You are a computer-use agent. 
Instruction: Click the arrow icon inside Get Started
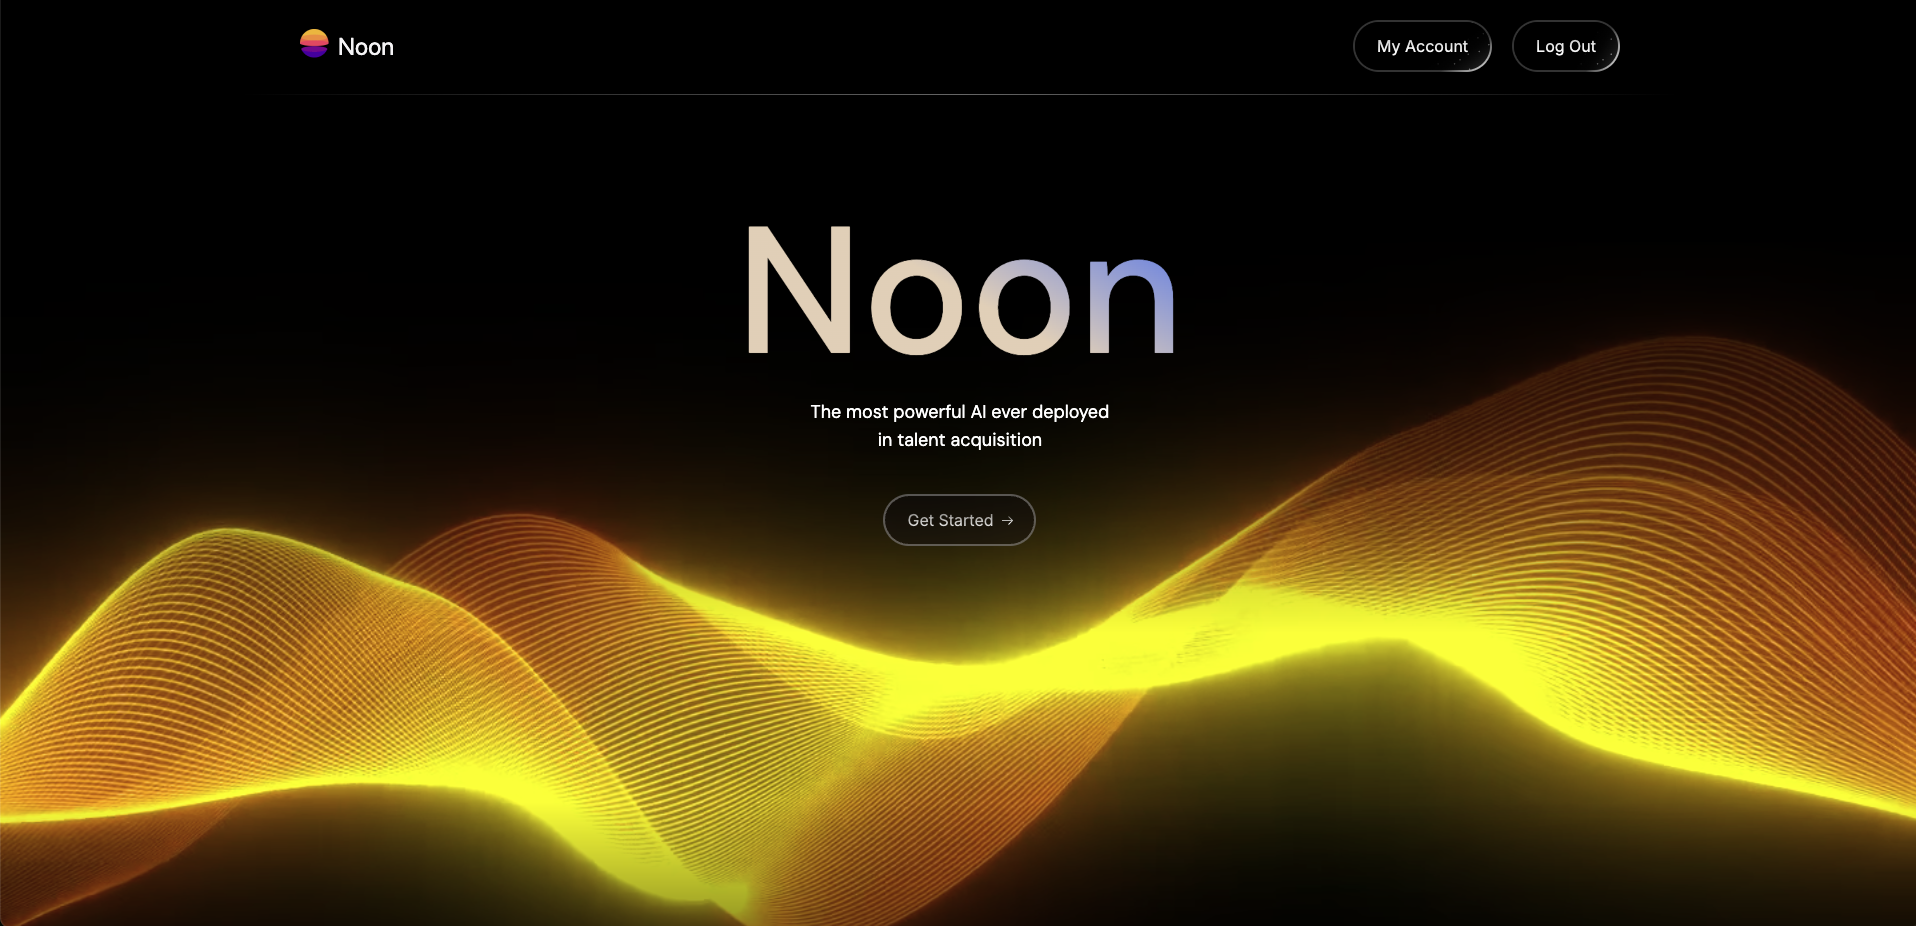pos(1008,521)
